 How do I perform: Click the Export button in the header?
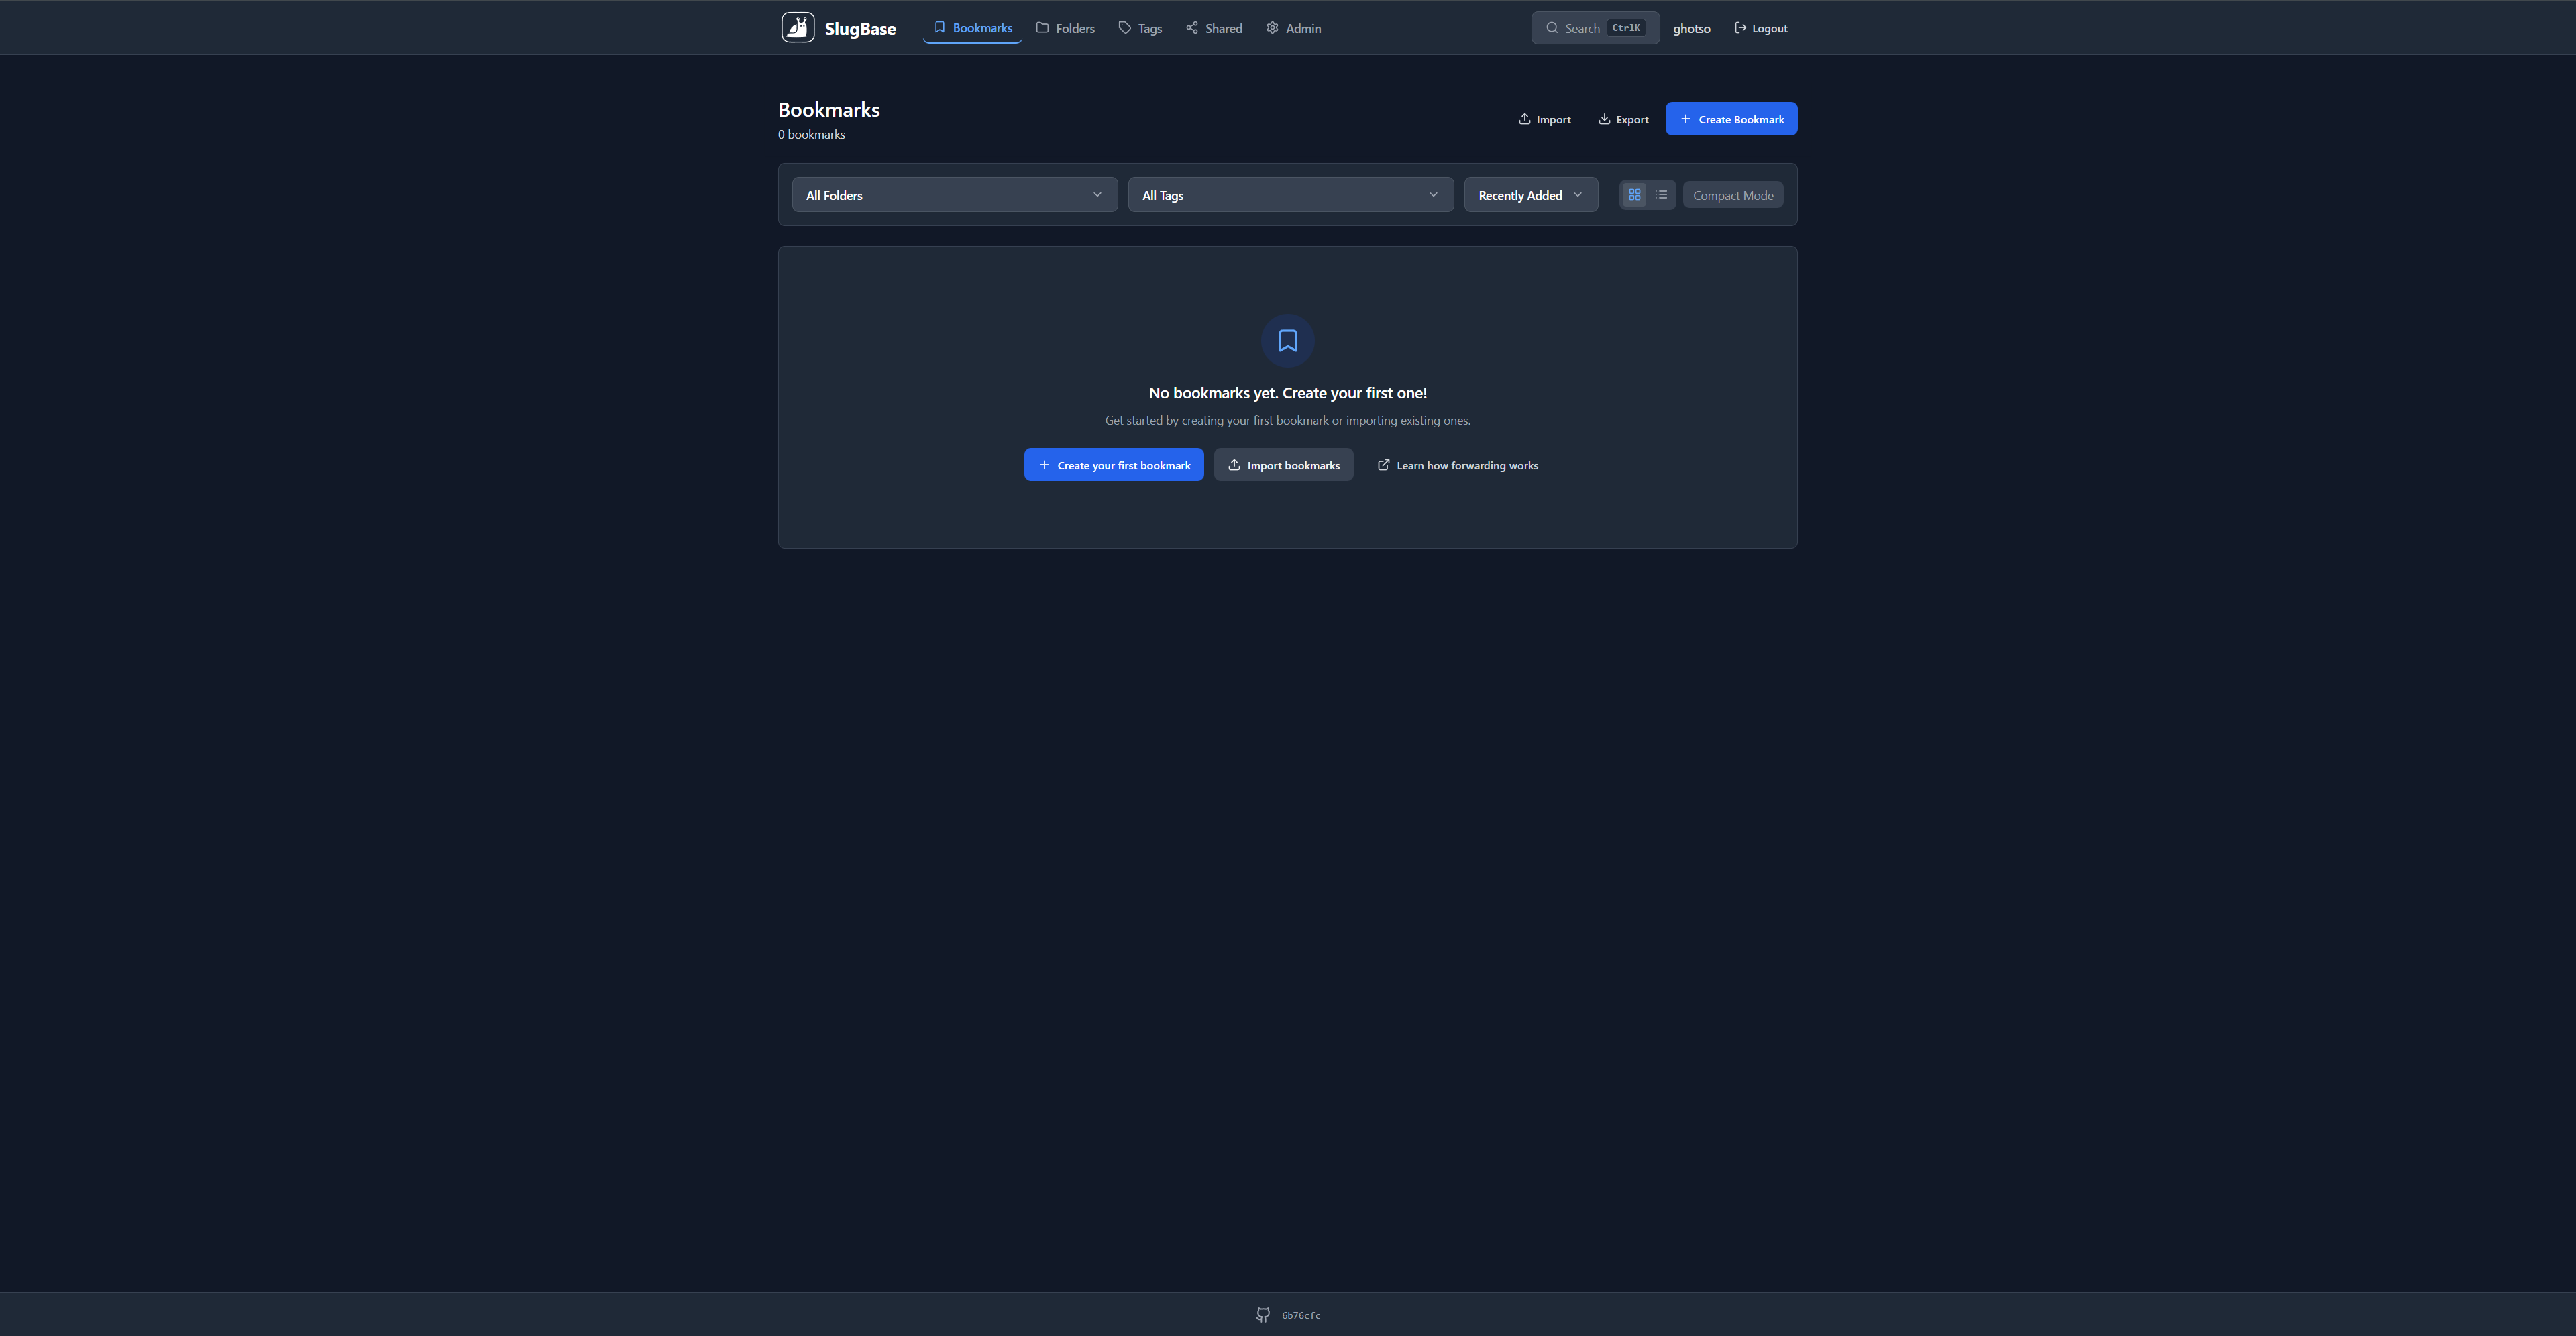coord(1623,119)
